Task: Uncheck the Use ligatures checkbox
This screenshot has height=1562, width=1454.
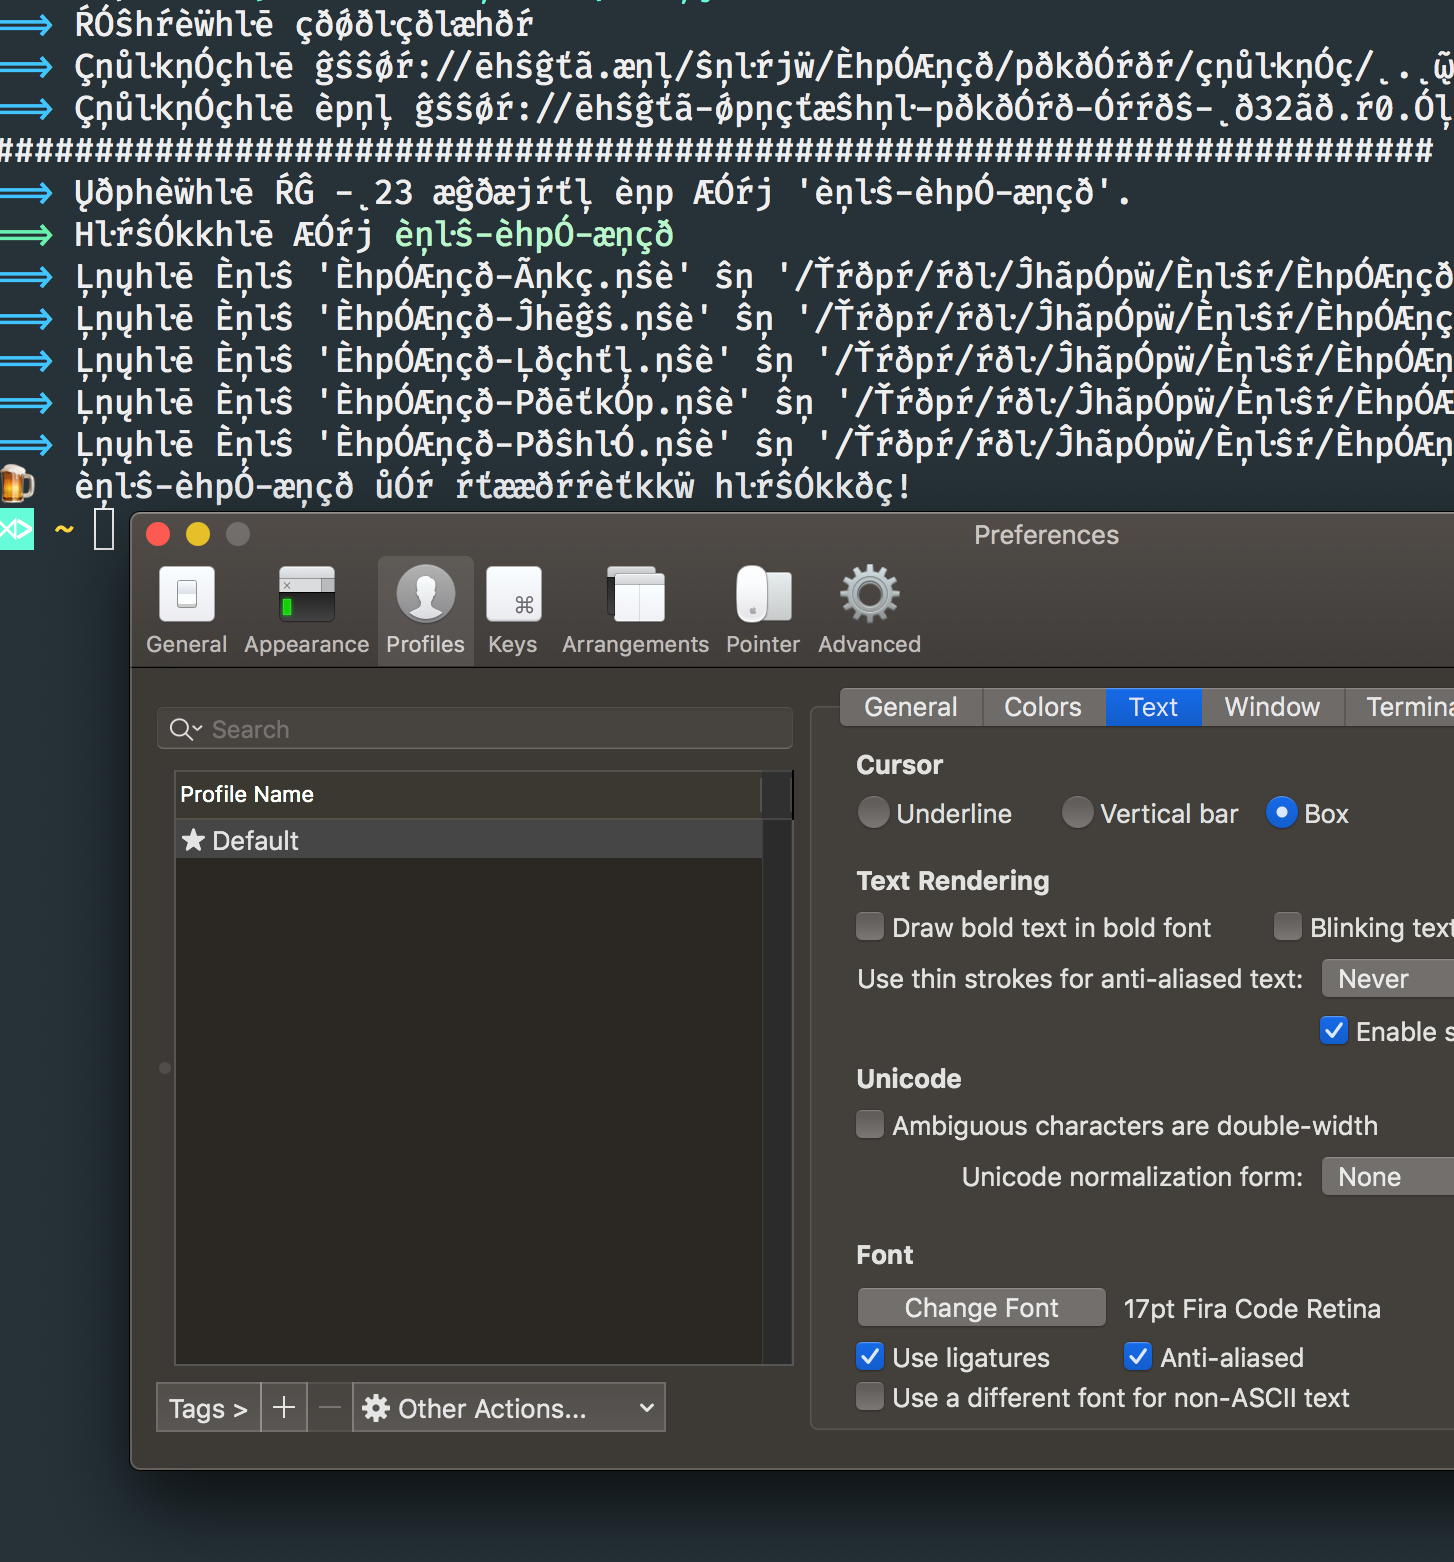Action: [869, 1356]
